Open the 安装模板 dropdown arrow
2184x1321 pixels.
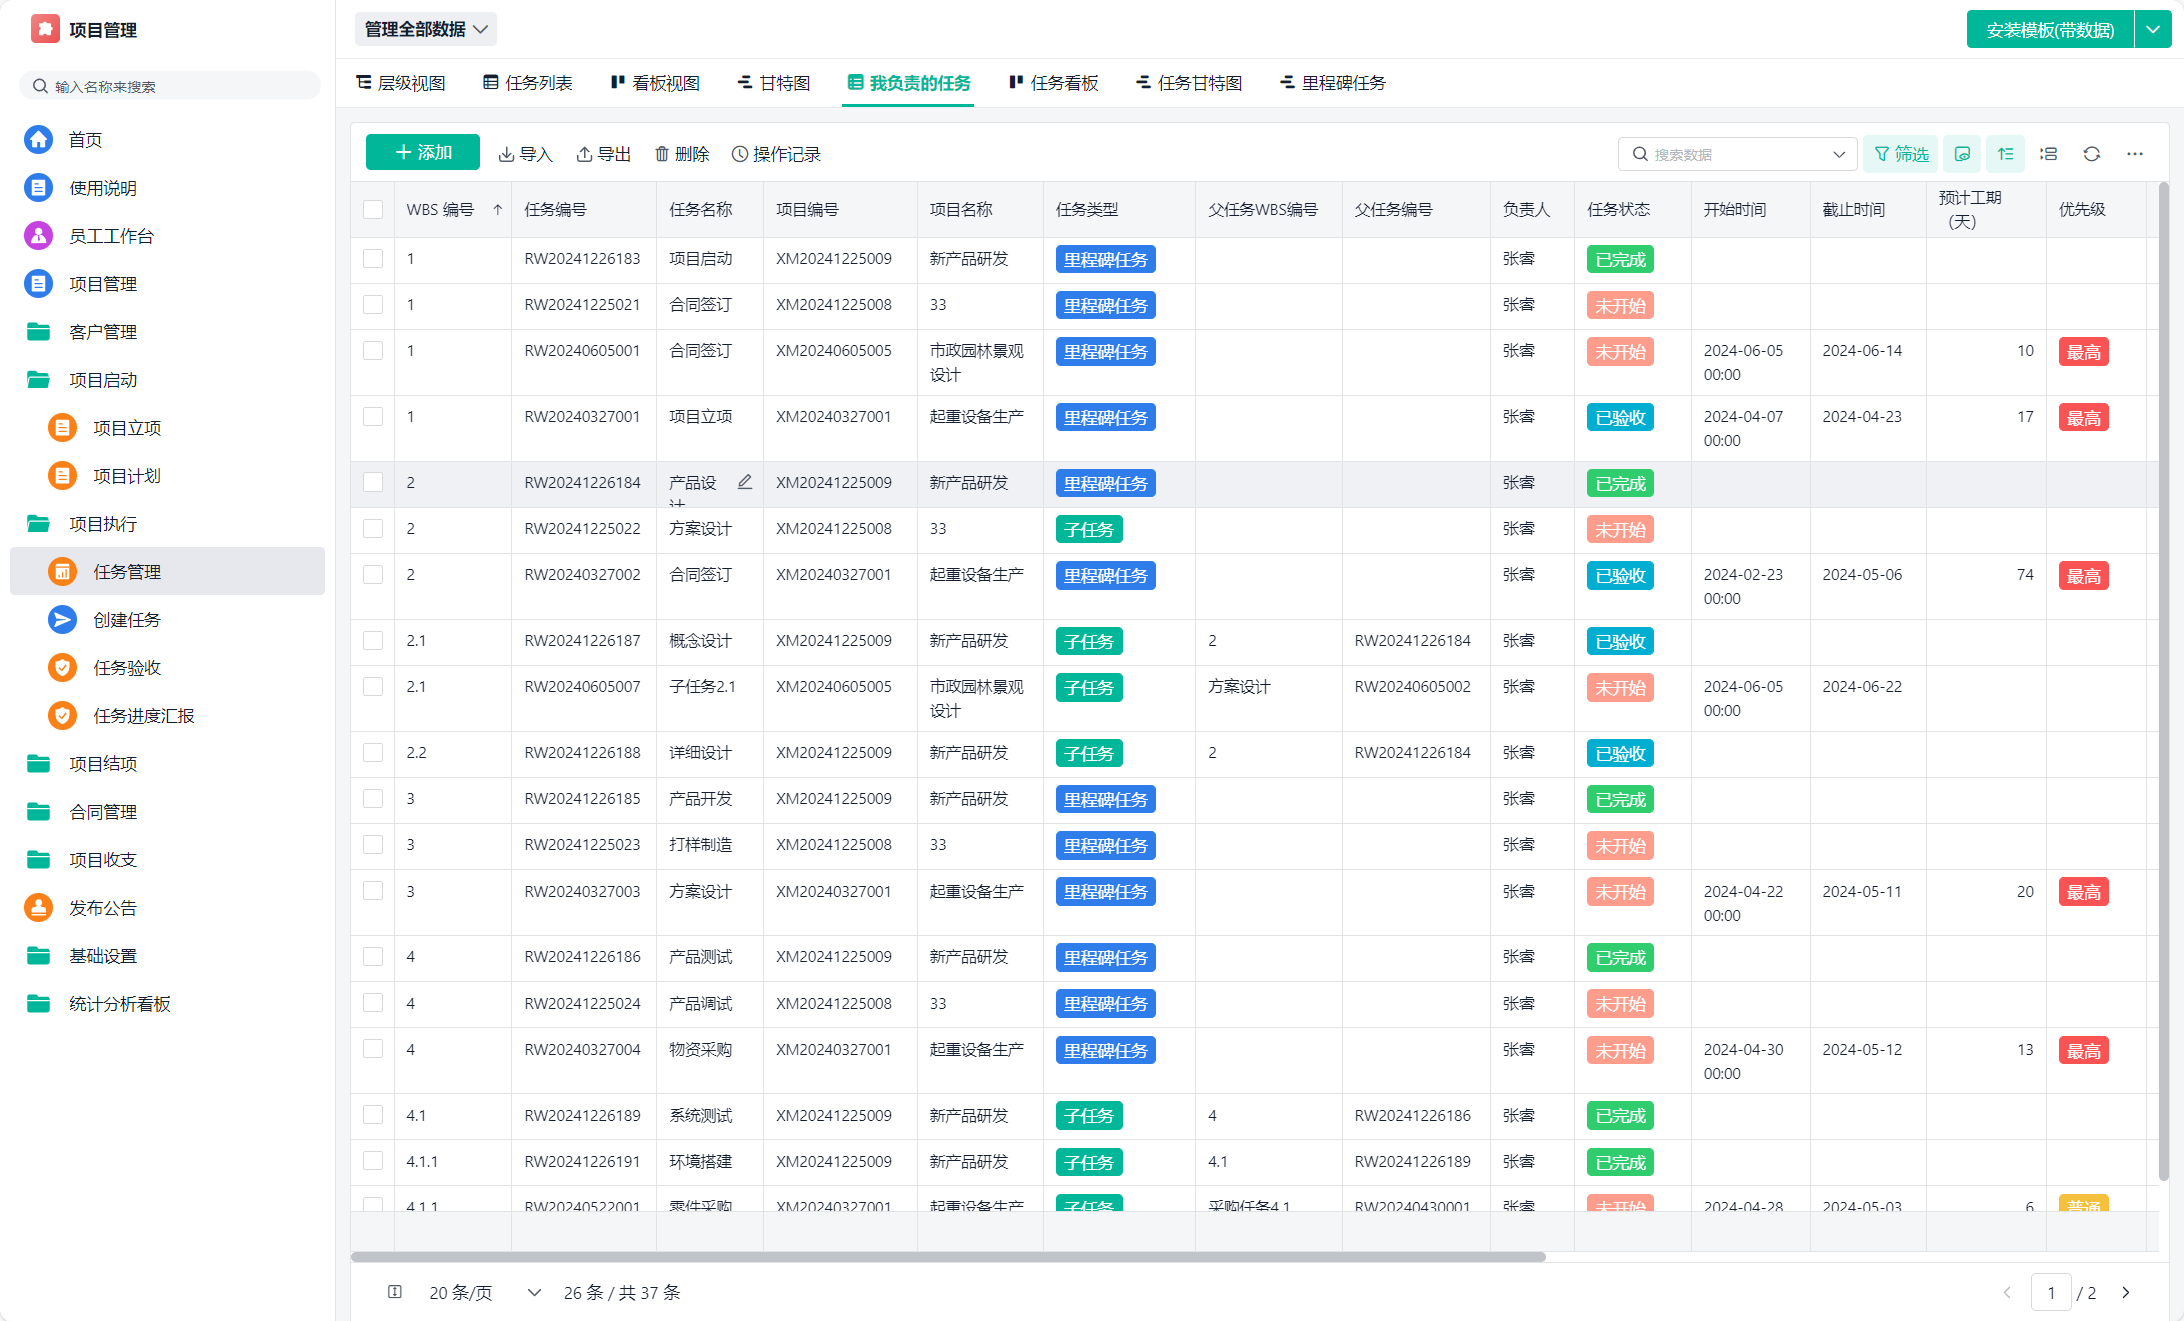pos(2153,29)
